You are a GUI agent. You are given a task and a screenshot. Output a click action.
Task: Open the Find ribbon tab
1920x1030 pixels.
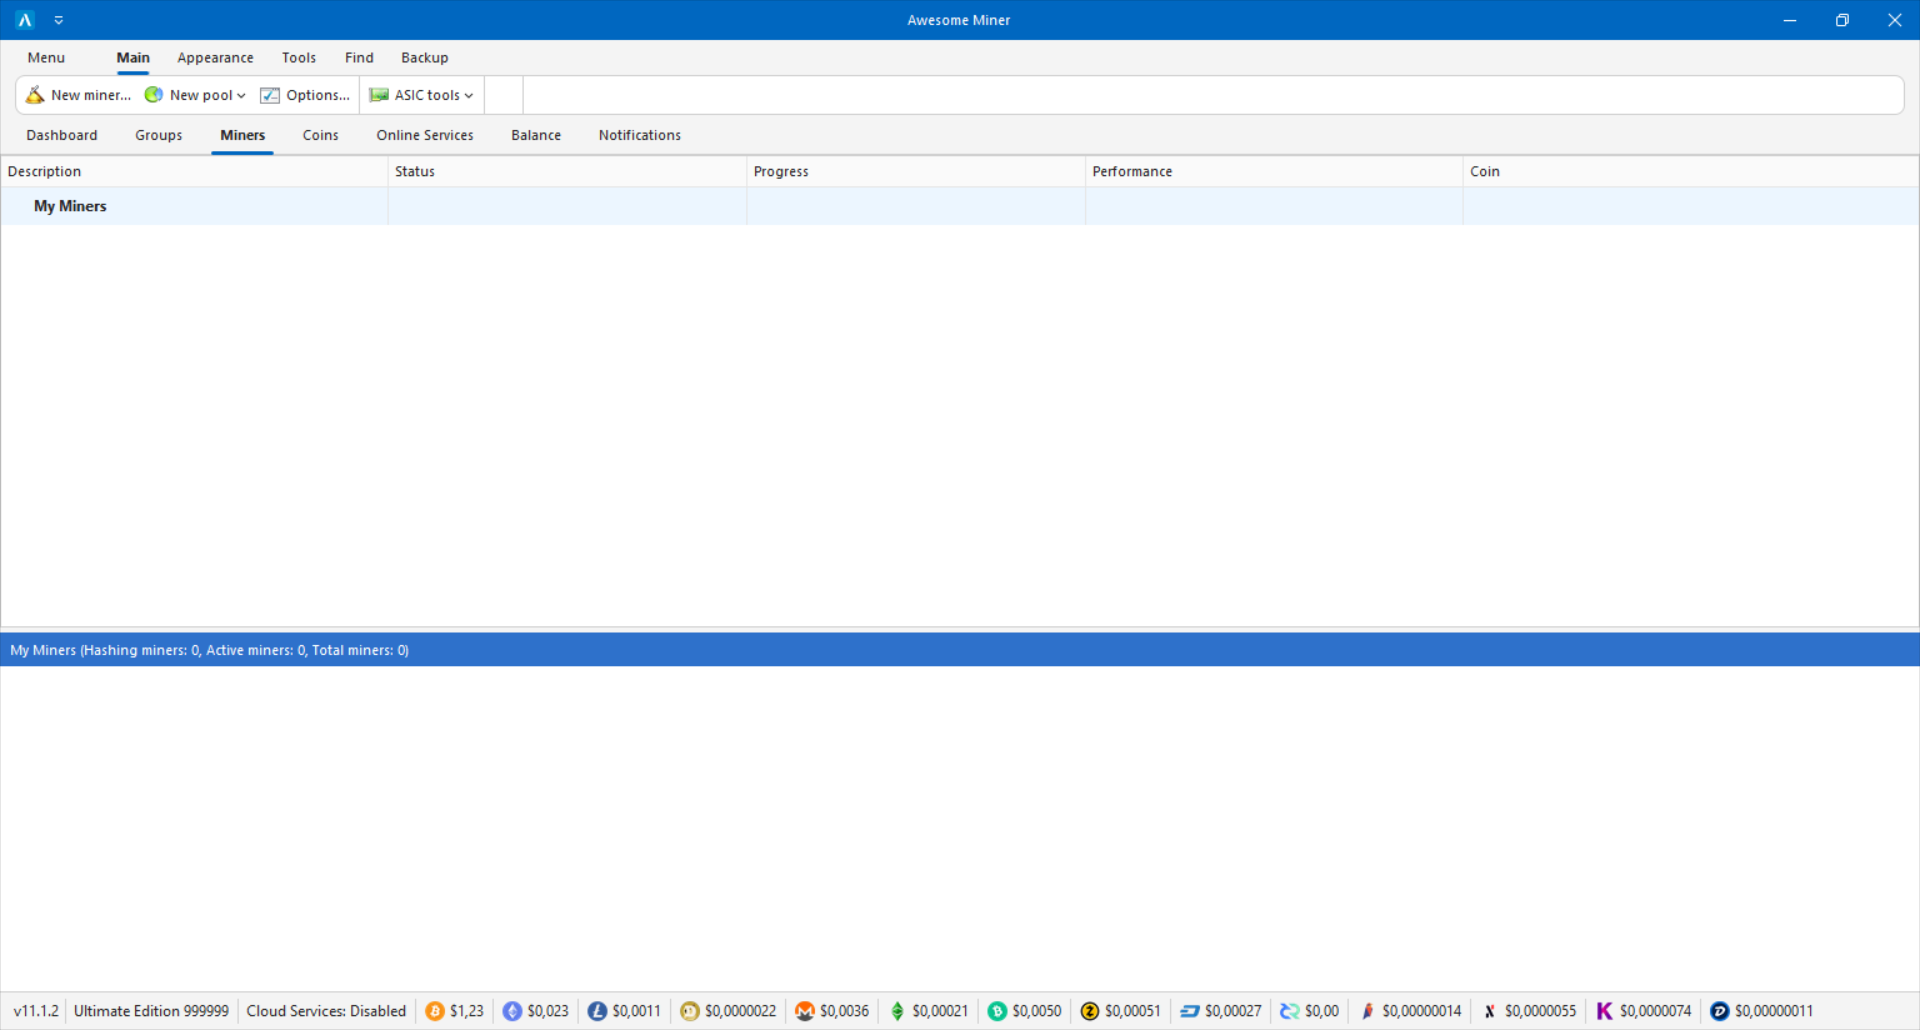pyautogui.click(x=359, y=58)
